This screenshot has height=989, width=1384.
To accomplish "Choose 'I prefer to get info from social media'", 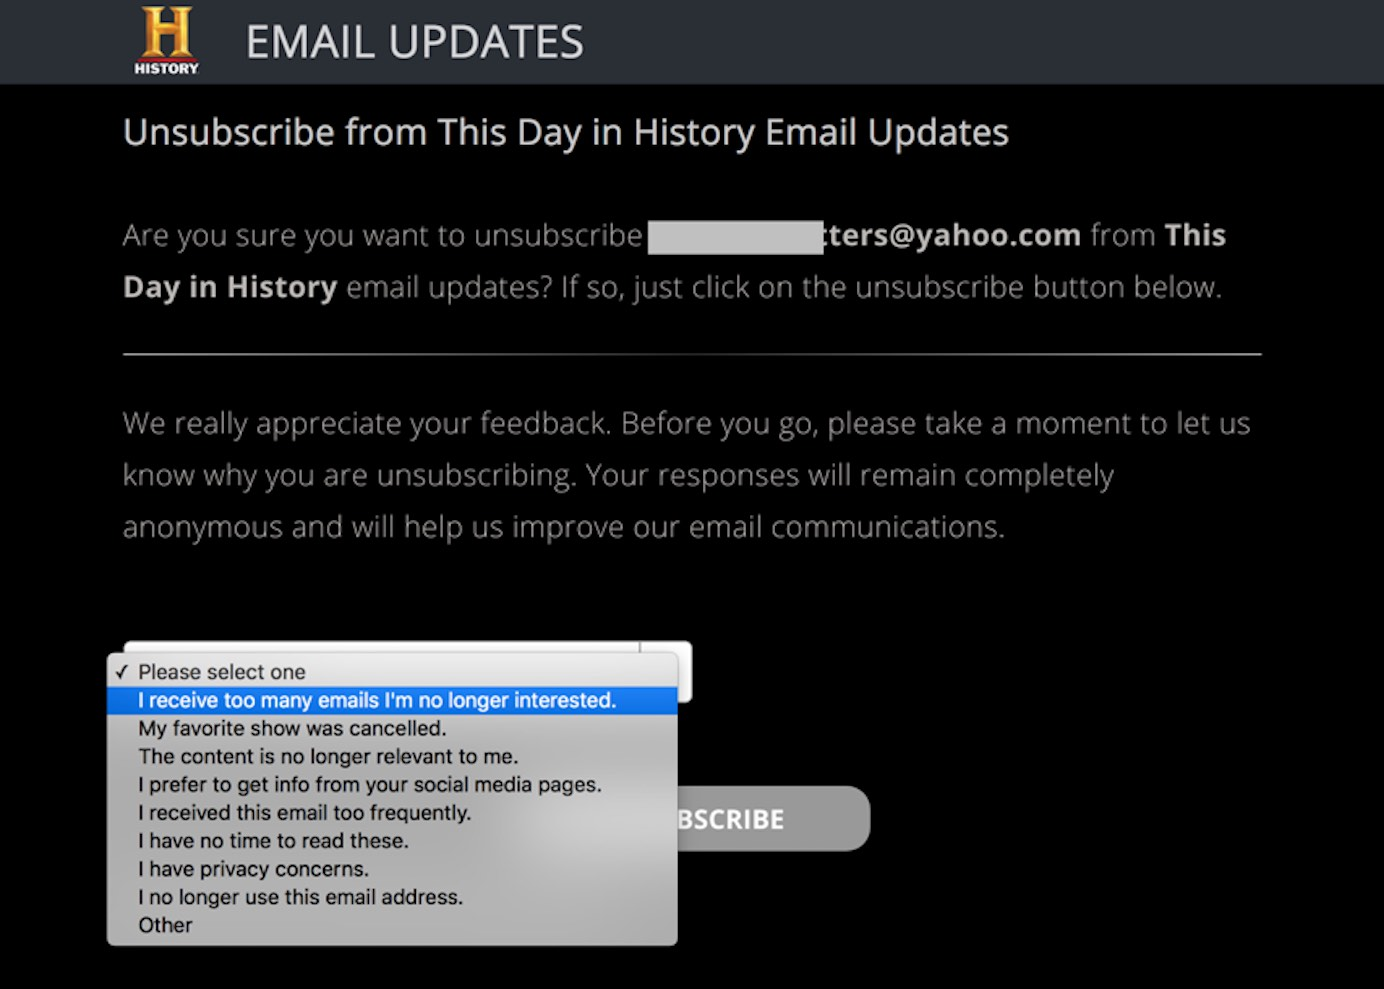I will (370, 784).
